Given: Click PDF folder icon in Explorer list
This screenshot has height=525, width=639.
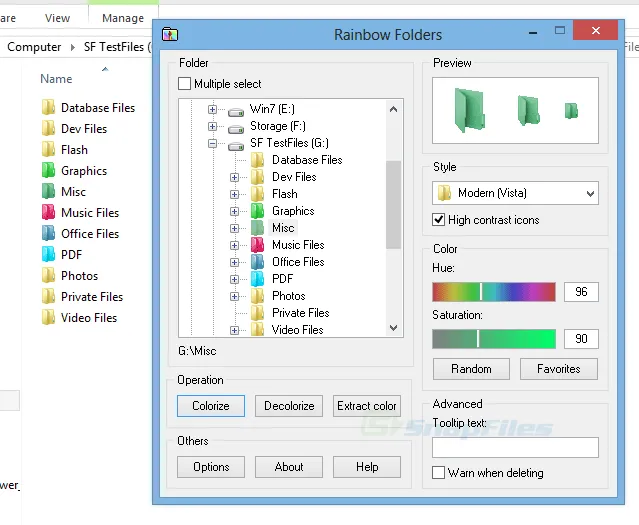Looking at the screenshot, I should tap(48, 254).
